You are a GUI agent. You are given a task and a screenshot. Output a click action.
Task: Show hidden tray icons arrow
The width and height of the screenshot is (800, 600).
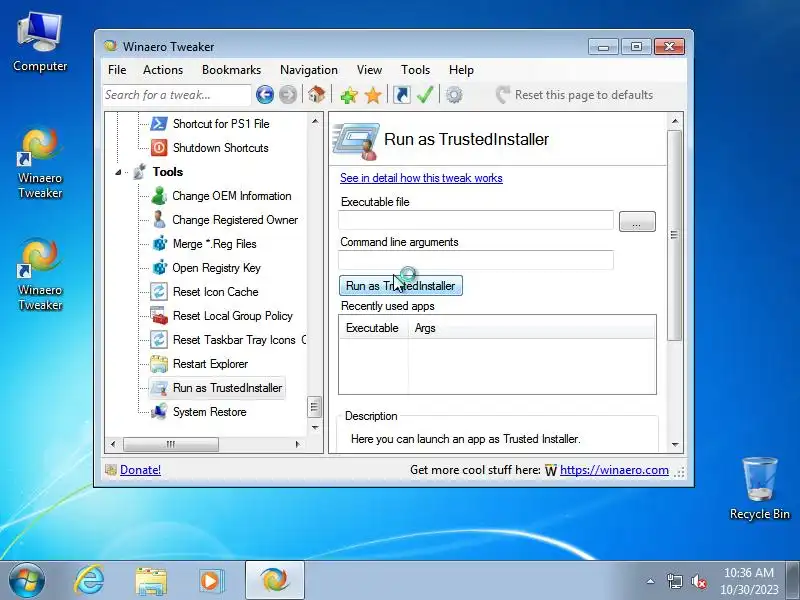coord(651,581)
